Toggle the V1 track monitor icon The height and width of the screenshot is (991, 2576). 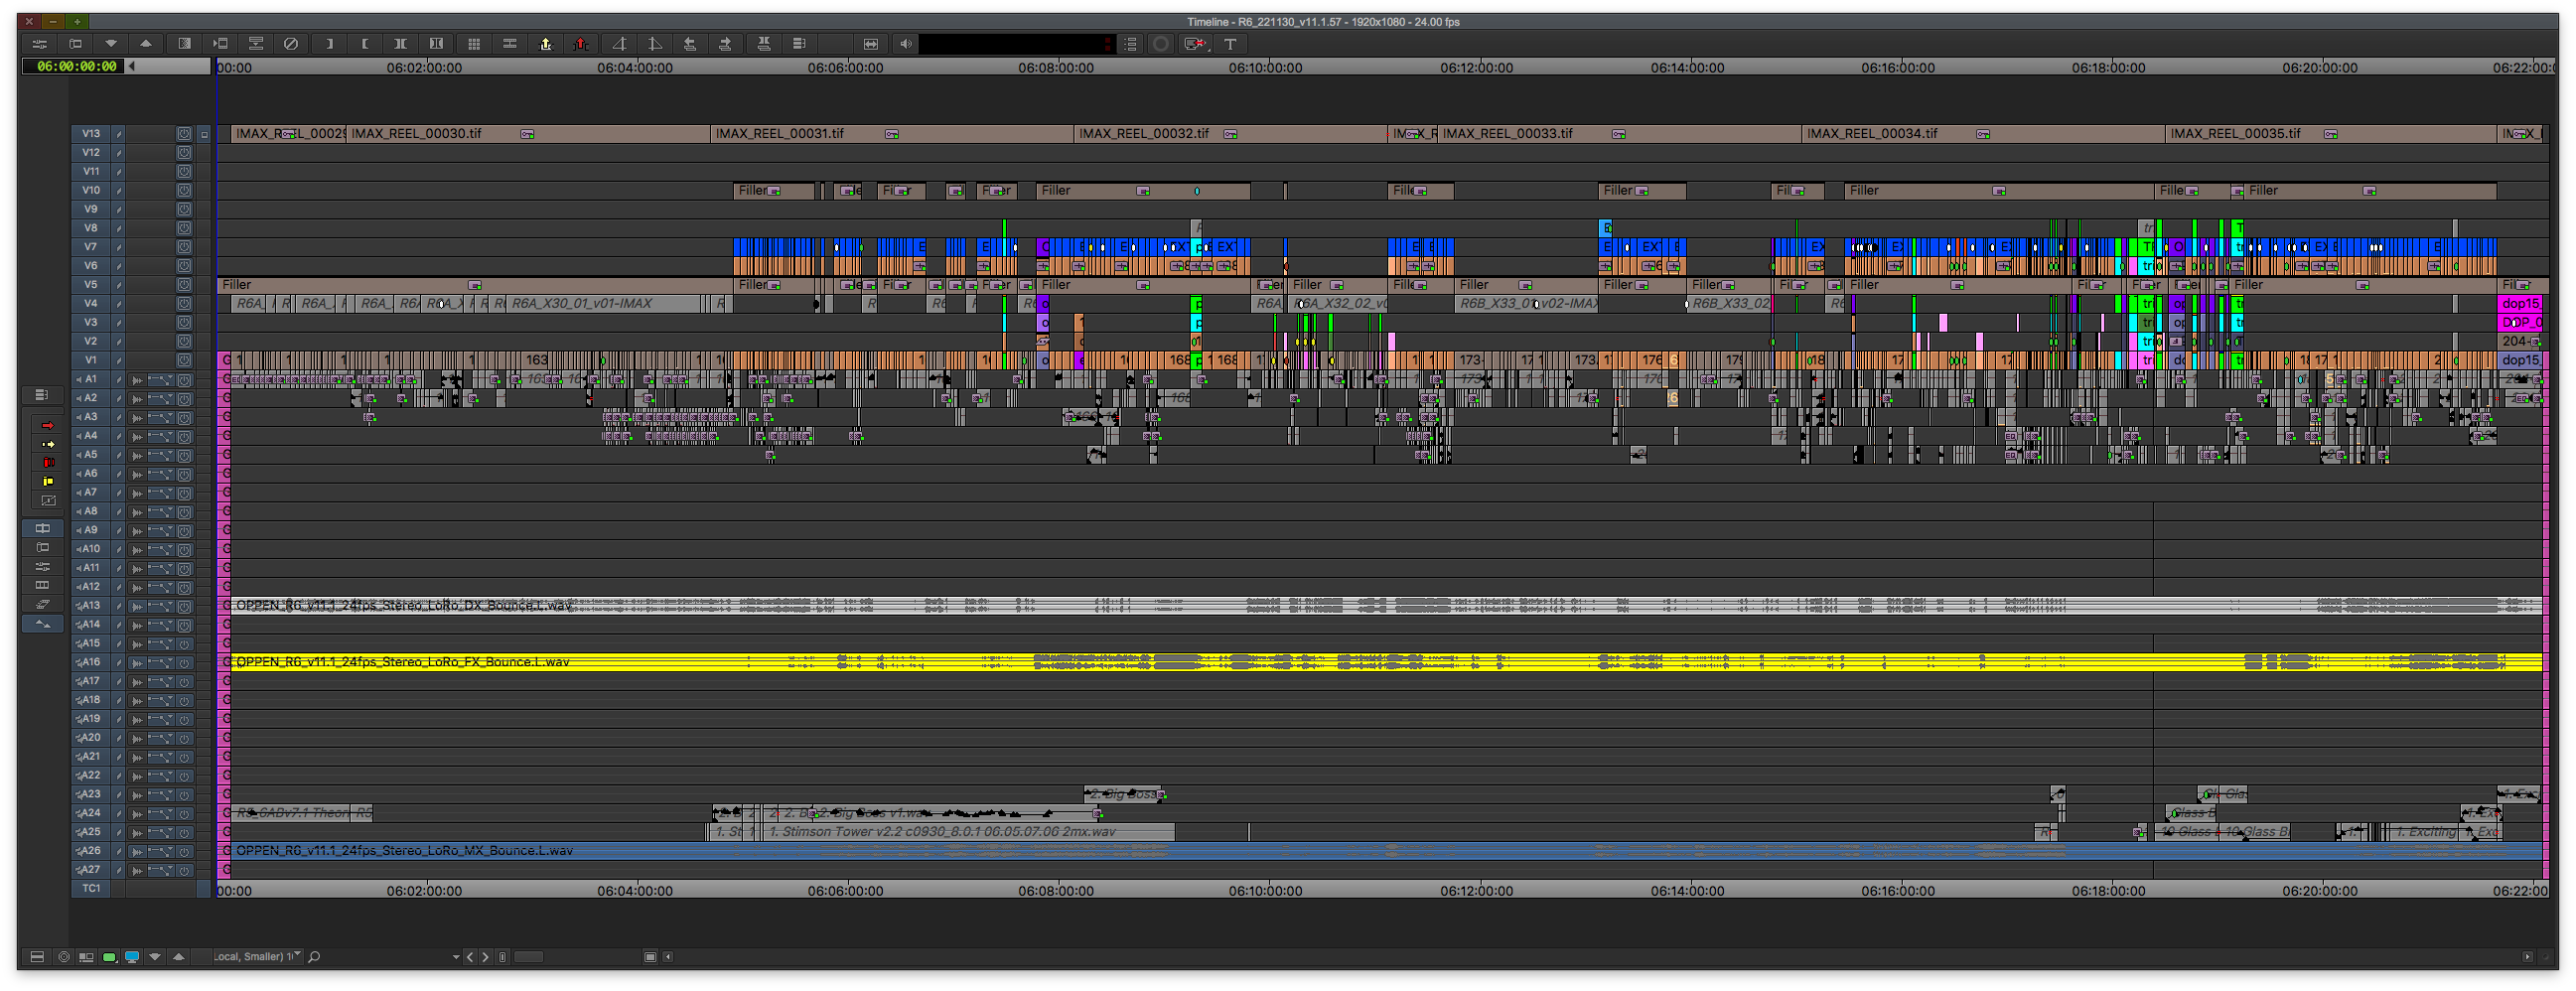tap(184, 361)
